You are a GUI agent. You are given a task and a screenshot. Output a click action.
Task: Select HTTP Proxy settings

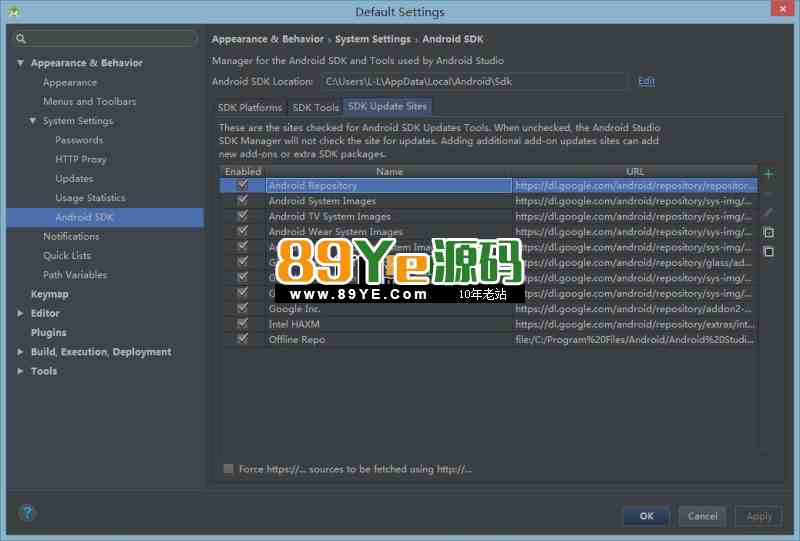click(81, 159)
